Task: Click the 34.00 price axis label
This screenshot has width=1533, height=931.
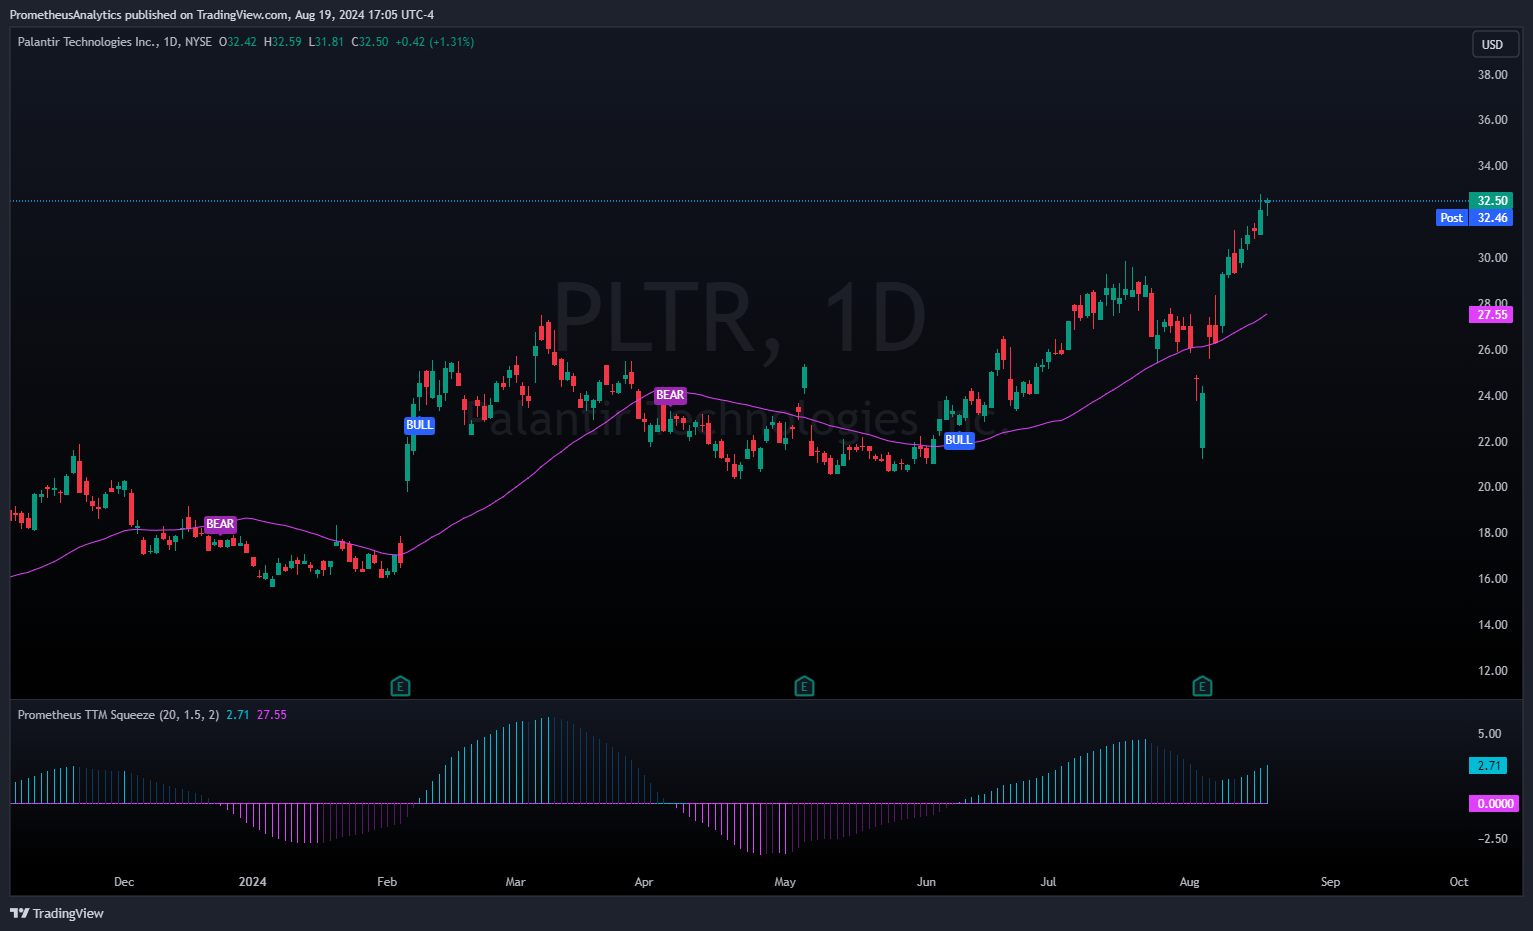Action: coord(1493,166)
